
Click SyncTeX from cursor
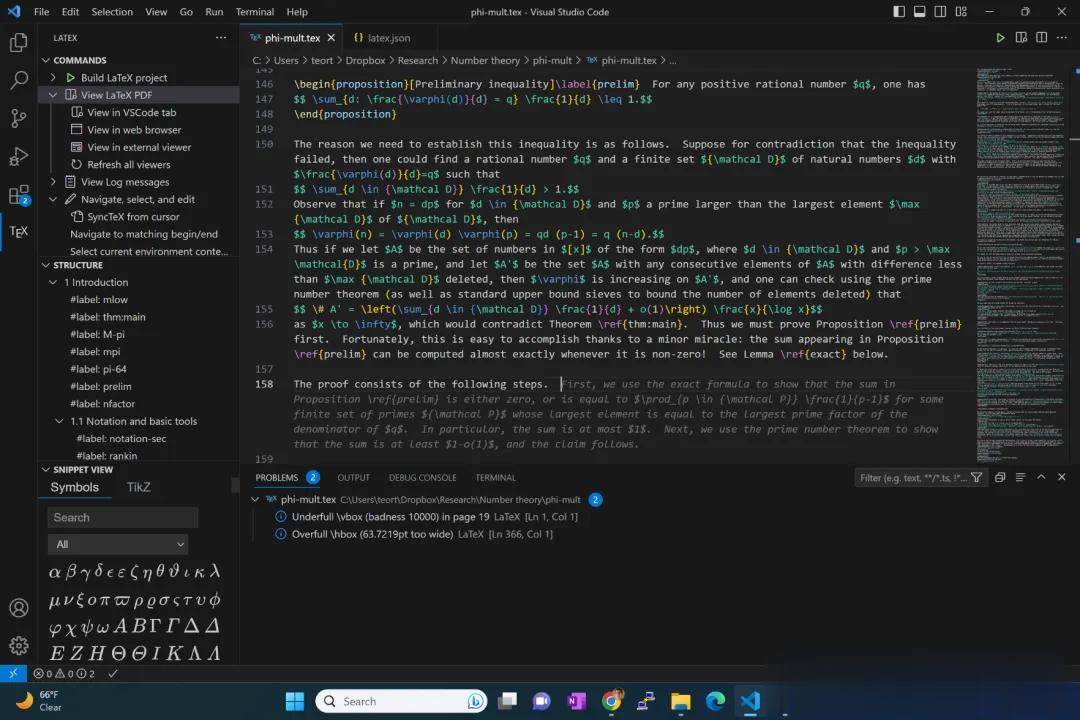(134, 216)
